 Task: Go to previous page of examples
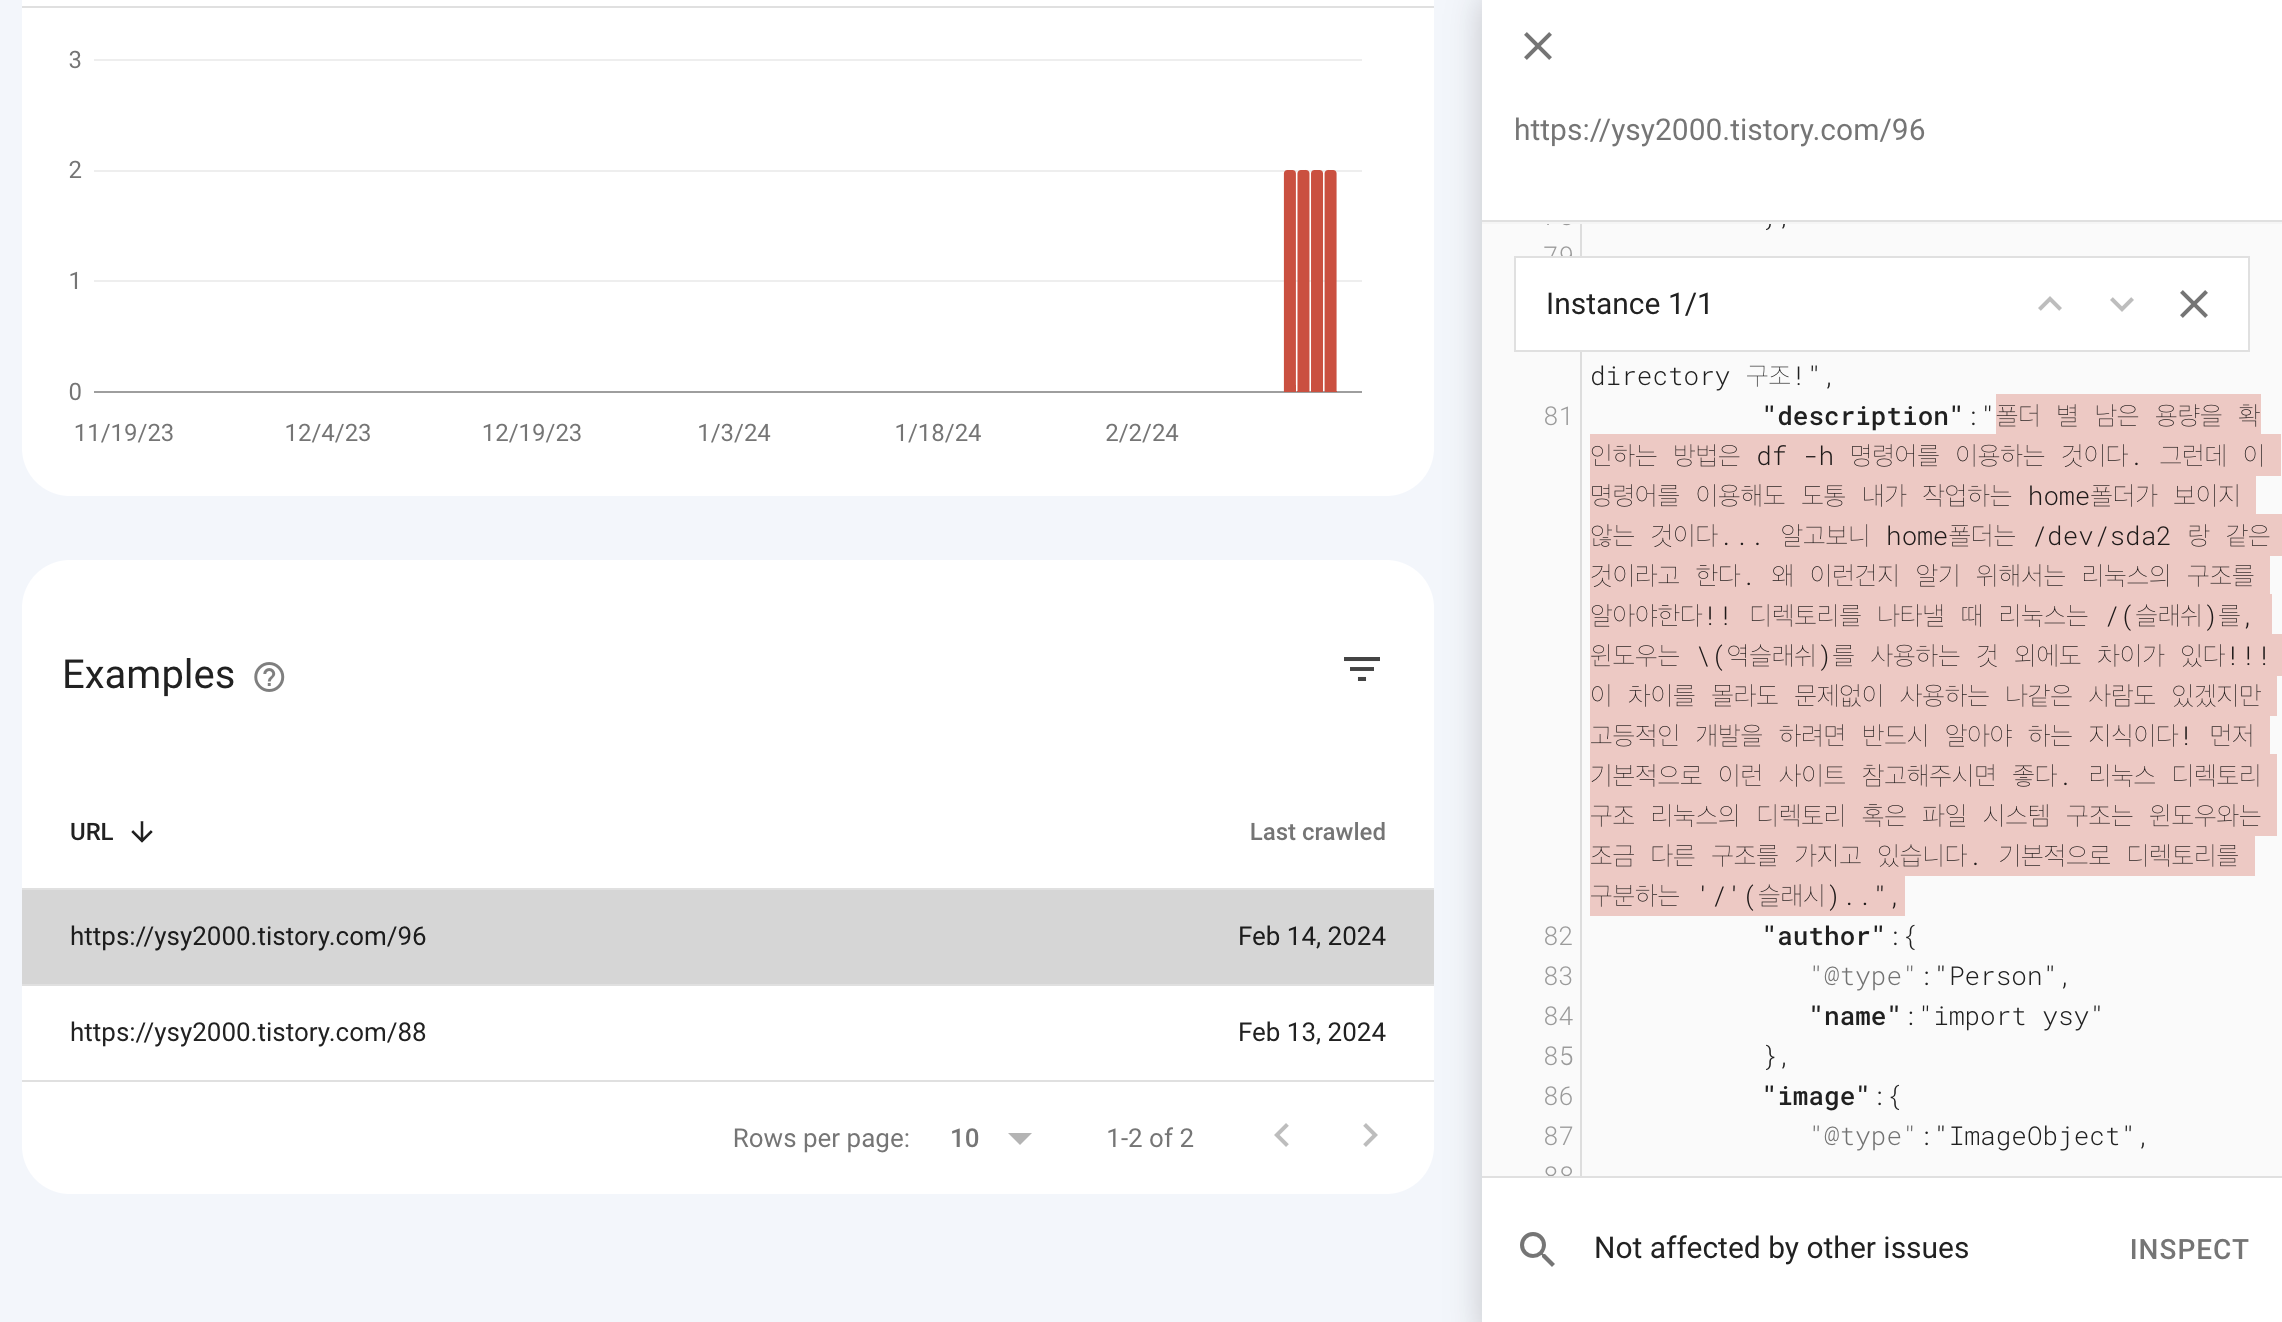pyautogui.click(x=1282, y=1136)
